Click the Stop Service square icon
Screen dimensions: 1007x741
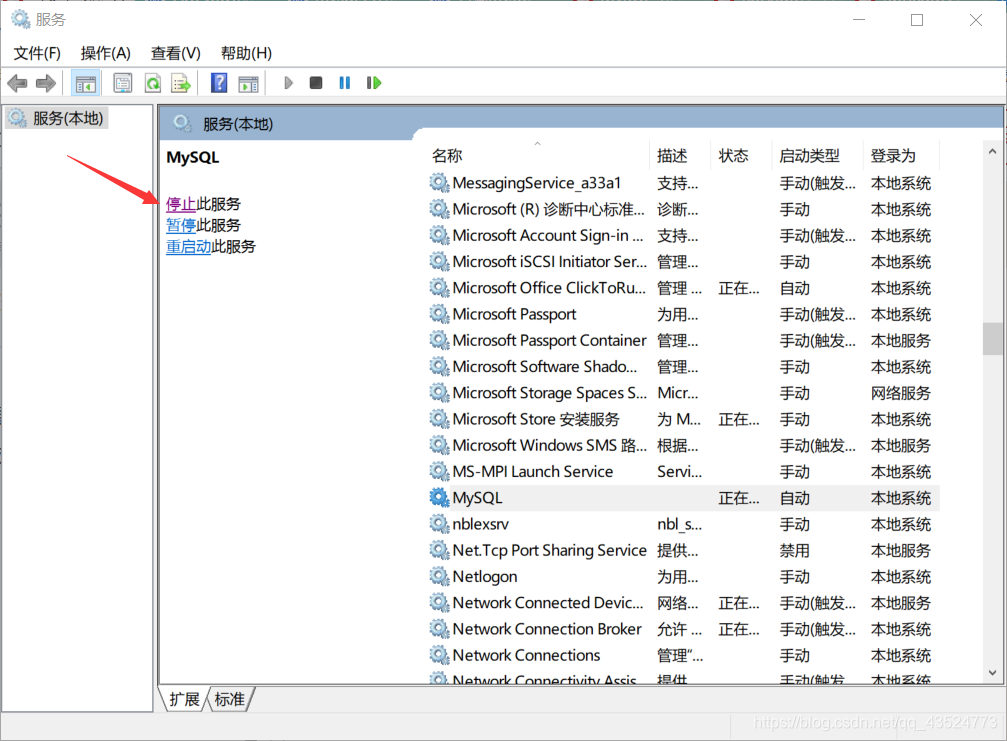click(315, 83)
